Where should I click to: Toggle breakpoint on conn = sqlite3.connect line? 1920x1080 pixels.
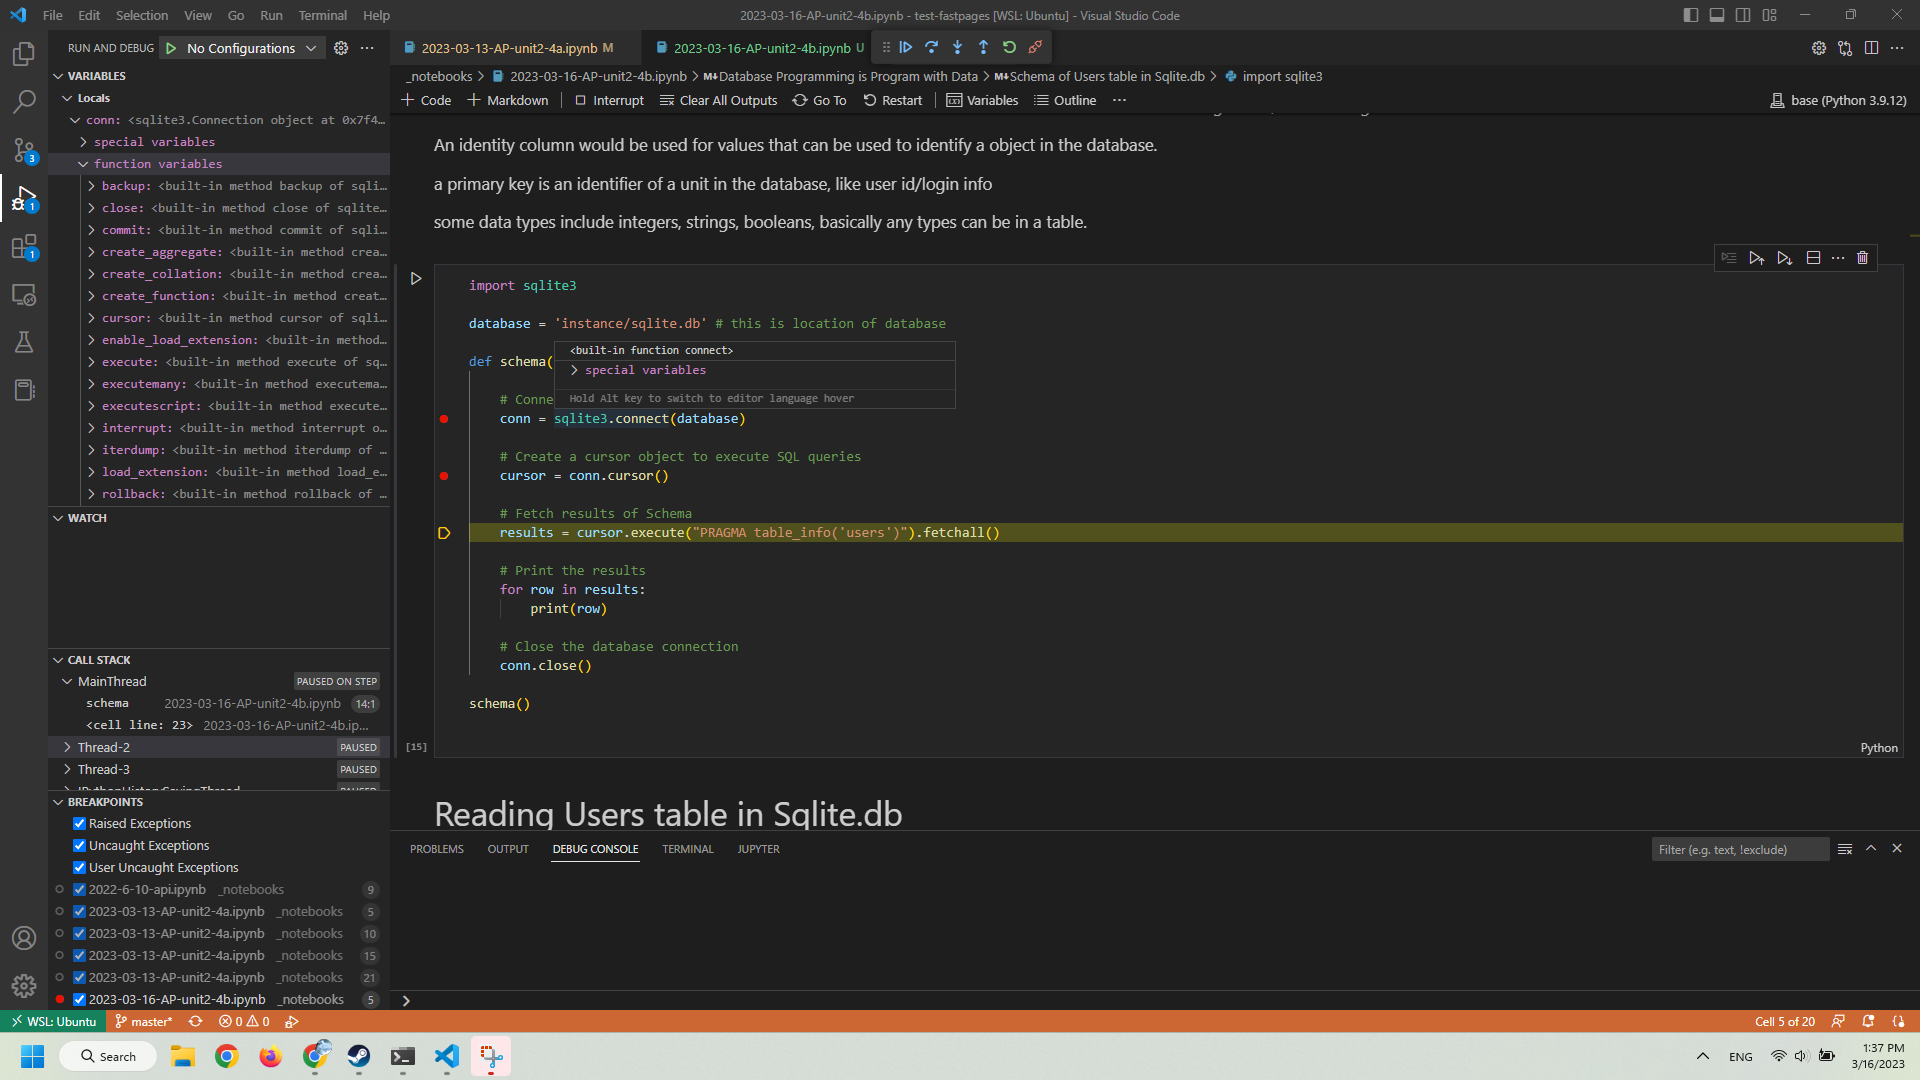[x=444, y=419]
